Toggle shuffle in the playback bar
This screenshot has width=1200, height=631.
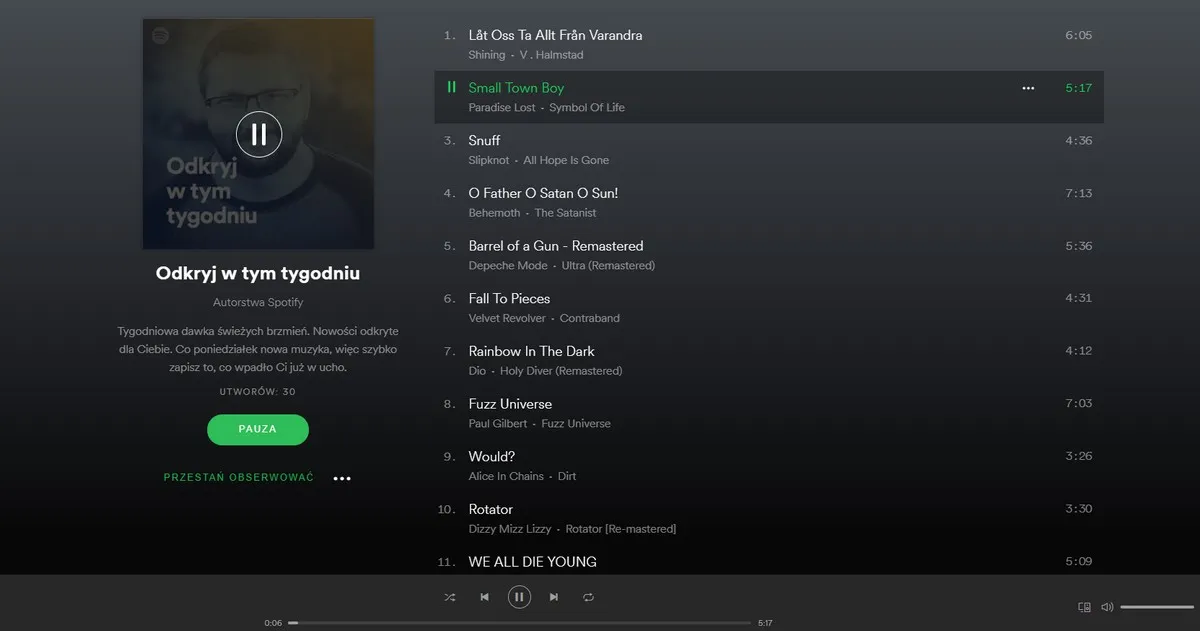click(450, 597)
